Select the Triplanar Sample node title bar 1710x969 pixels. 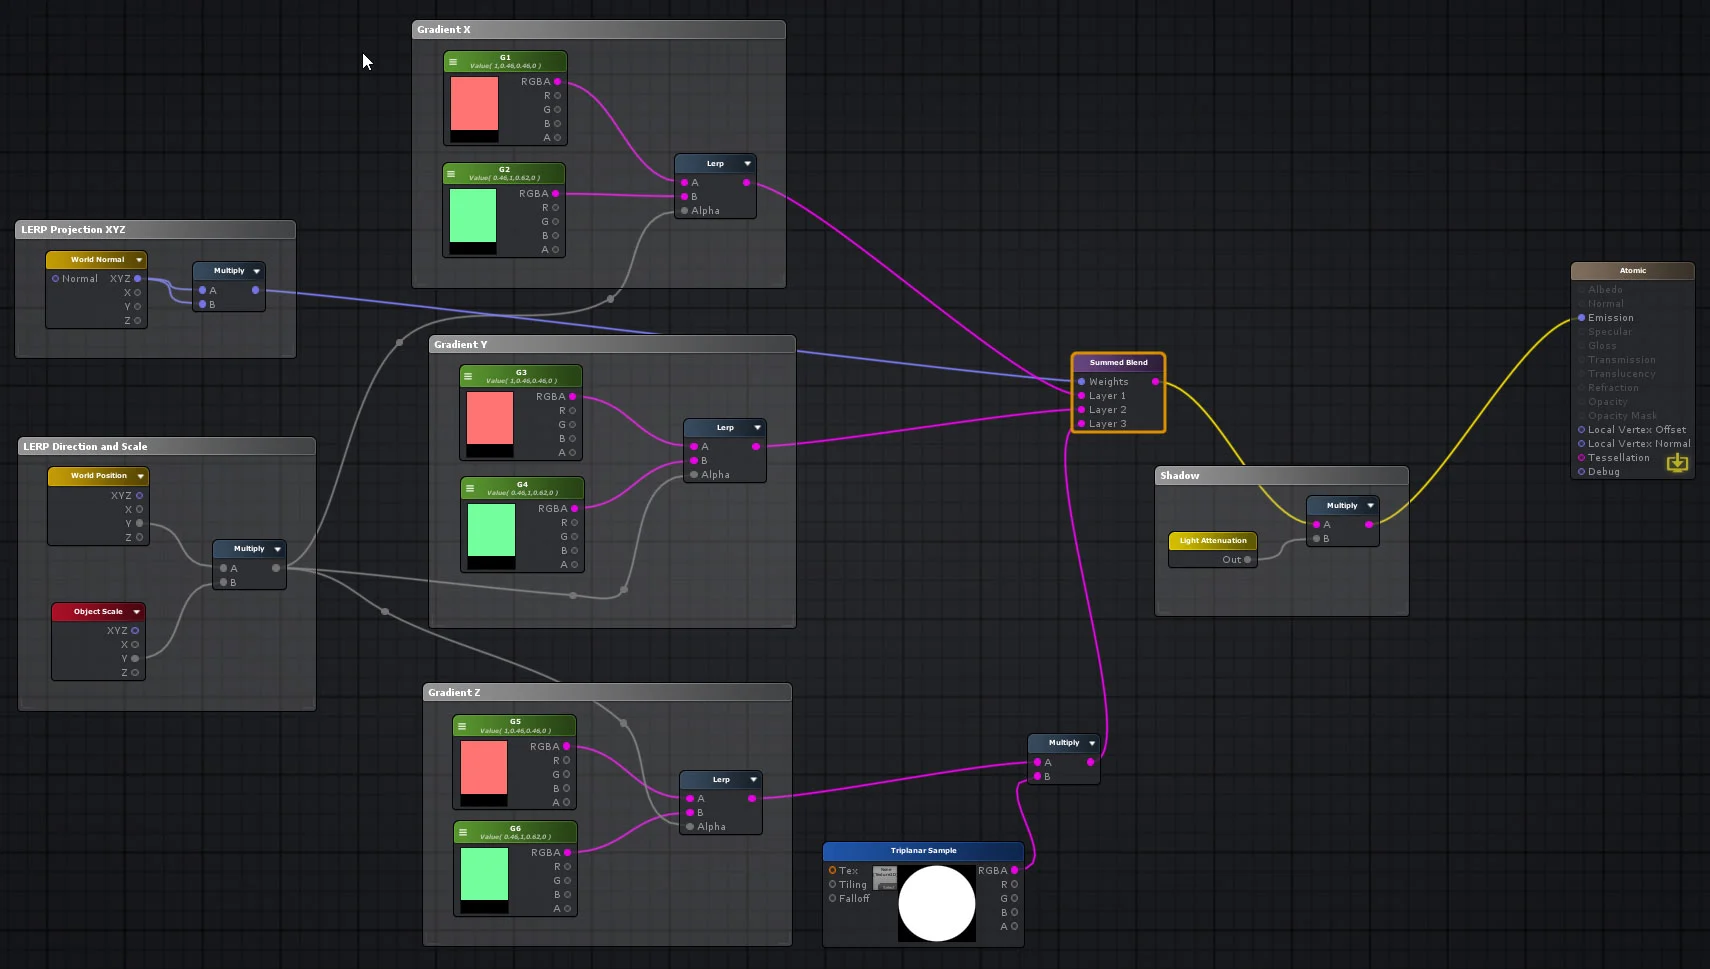click(923, 851)
